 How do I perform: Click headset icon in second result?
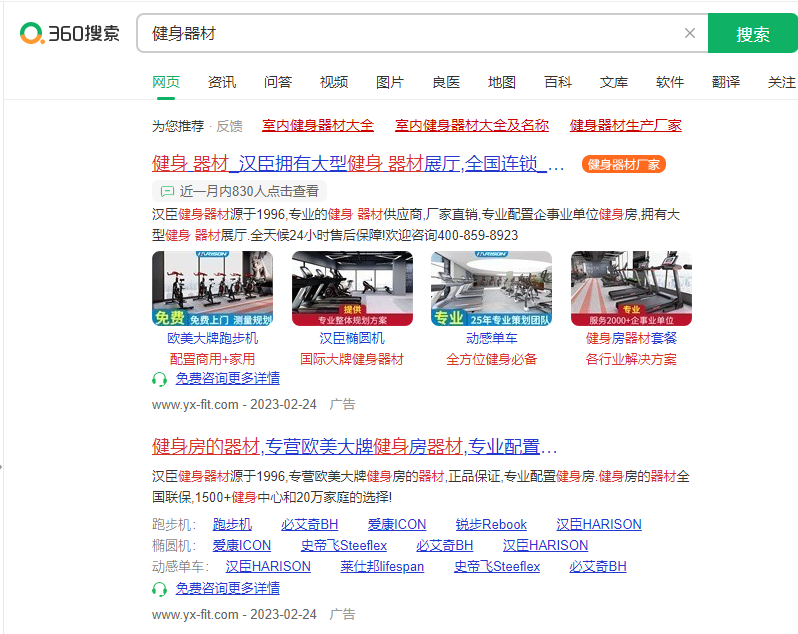[x=159, y=589]
